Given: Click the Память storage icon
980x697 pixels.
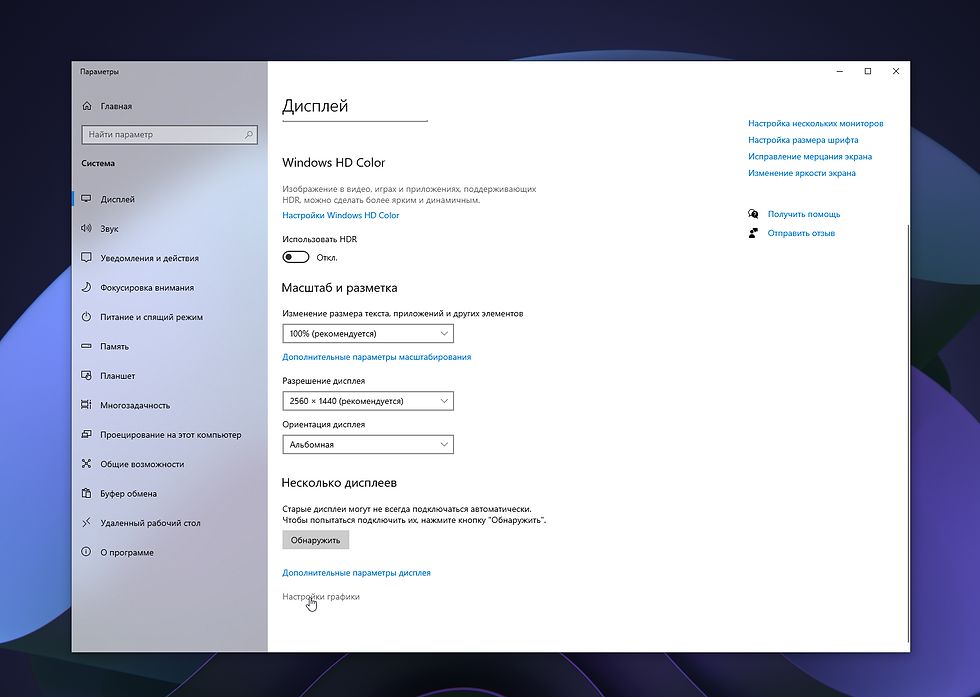Looking at the screenshot, I should [x=86, y=346].
